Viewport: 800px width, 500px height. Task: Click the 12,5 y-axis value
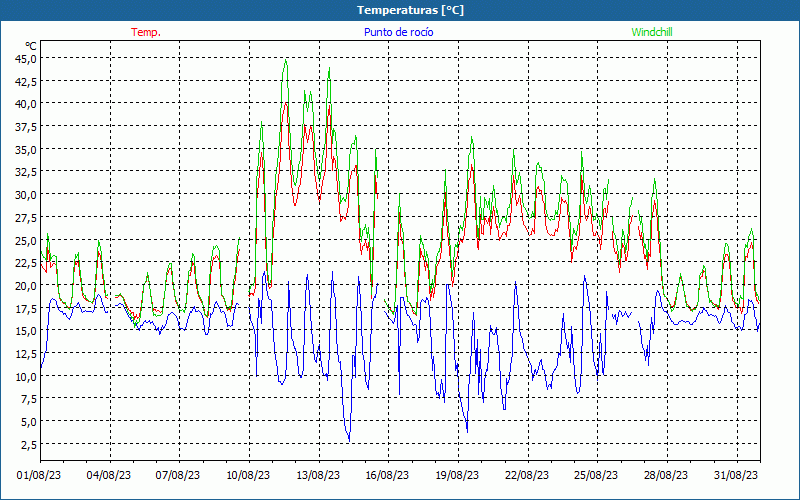click(25, 354)
